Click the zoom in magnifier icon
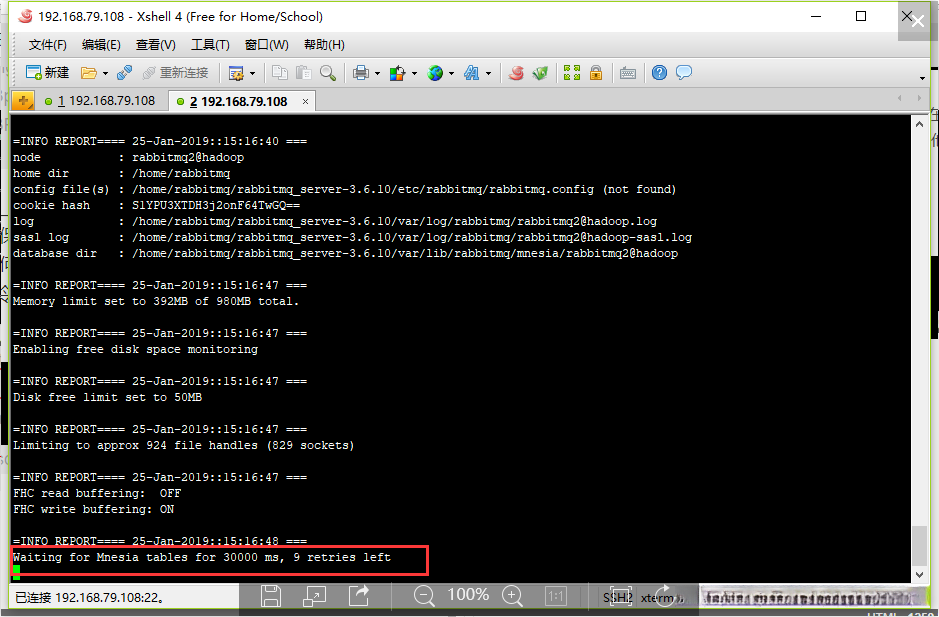This screenshot has width=939, height=617. point(513,596)
